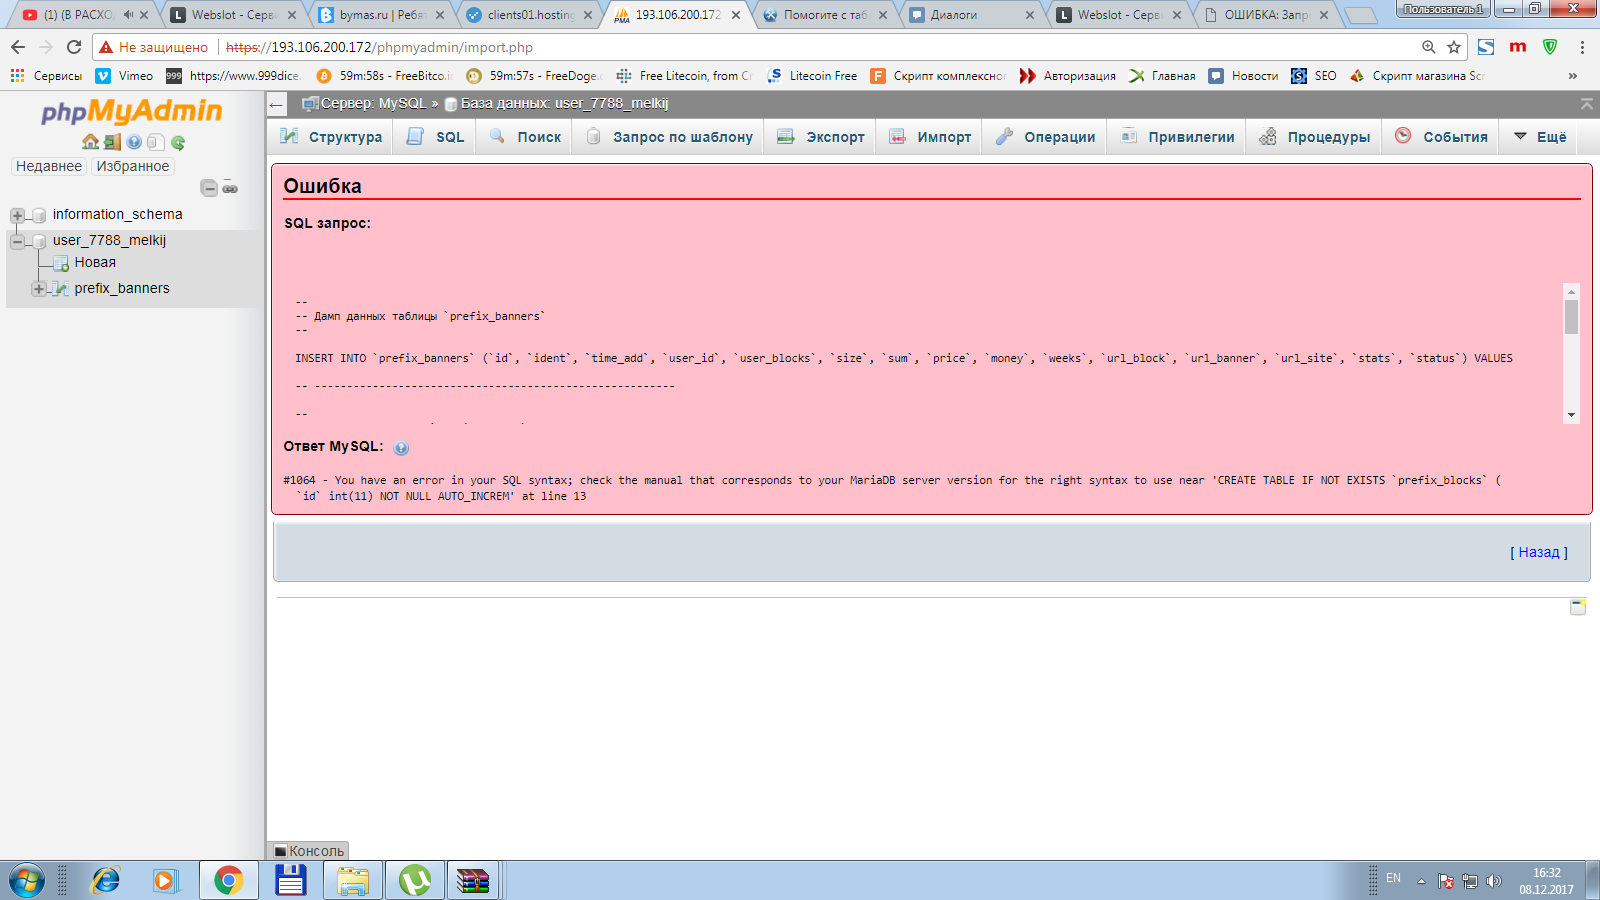Click the 'Недавнее' recent button

coord(49,166)
